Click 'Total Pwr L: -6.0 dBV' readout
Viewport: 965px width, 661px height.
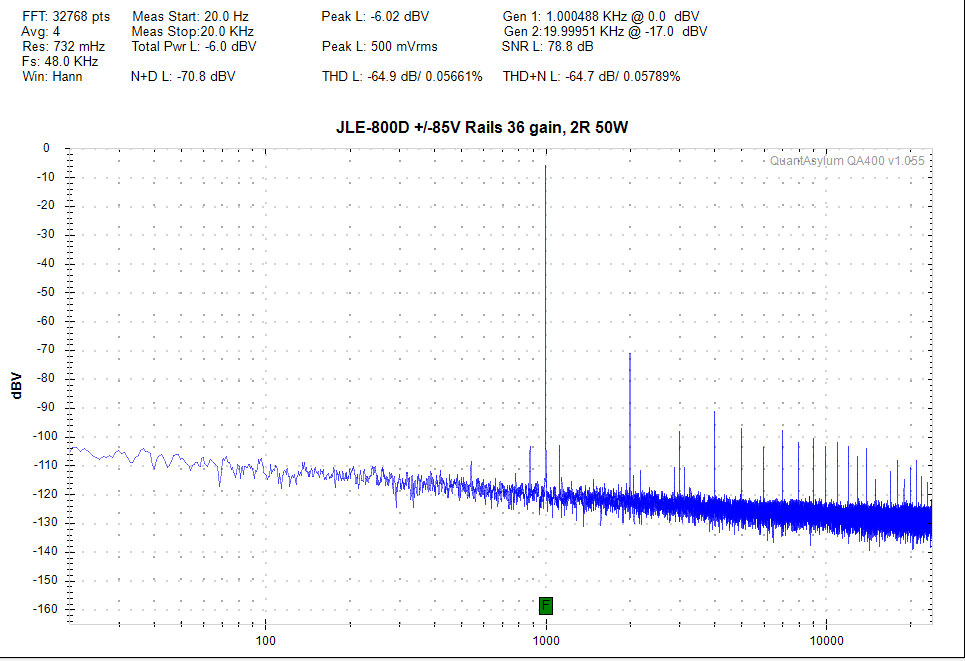(194, 46)
